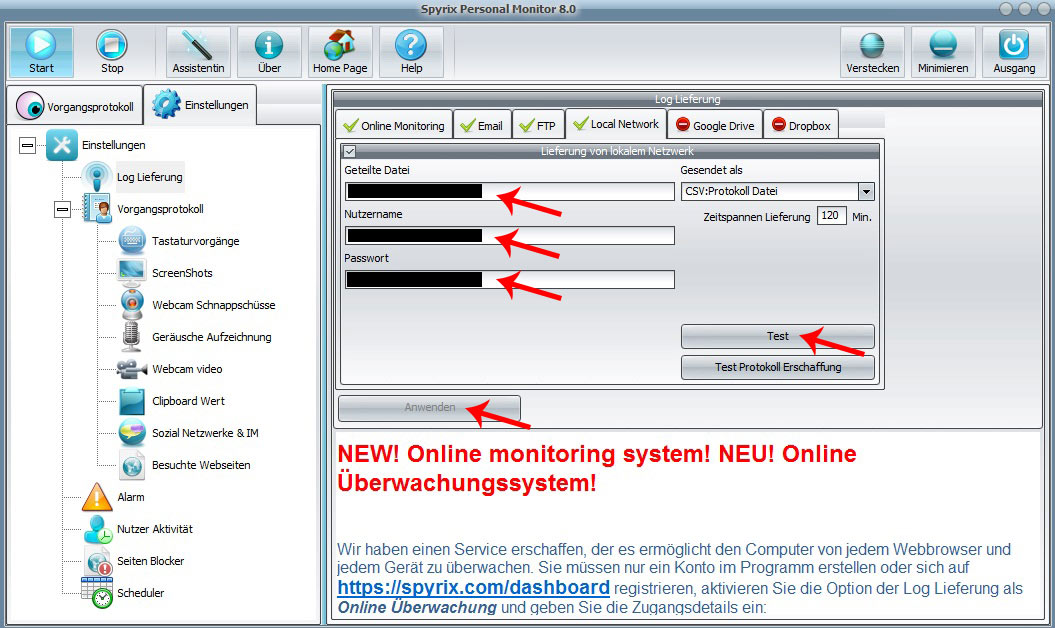
Task: Click the Nutzername input field
Action: (x=509, y=236)
